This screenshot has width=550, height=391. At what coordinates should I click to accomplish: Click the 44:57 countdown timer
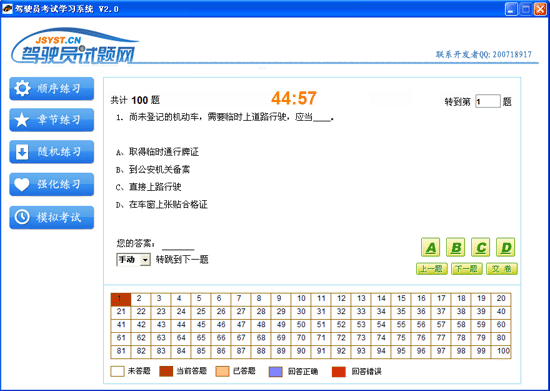click(294, 98)
